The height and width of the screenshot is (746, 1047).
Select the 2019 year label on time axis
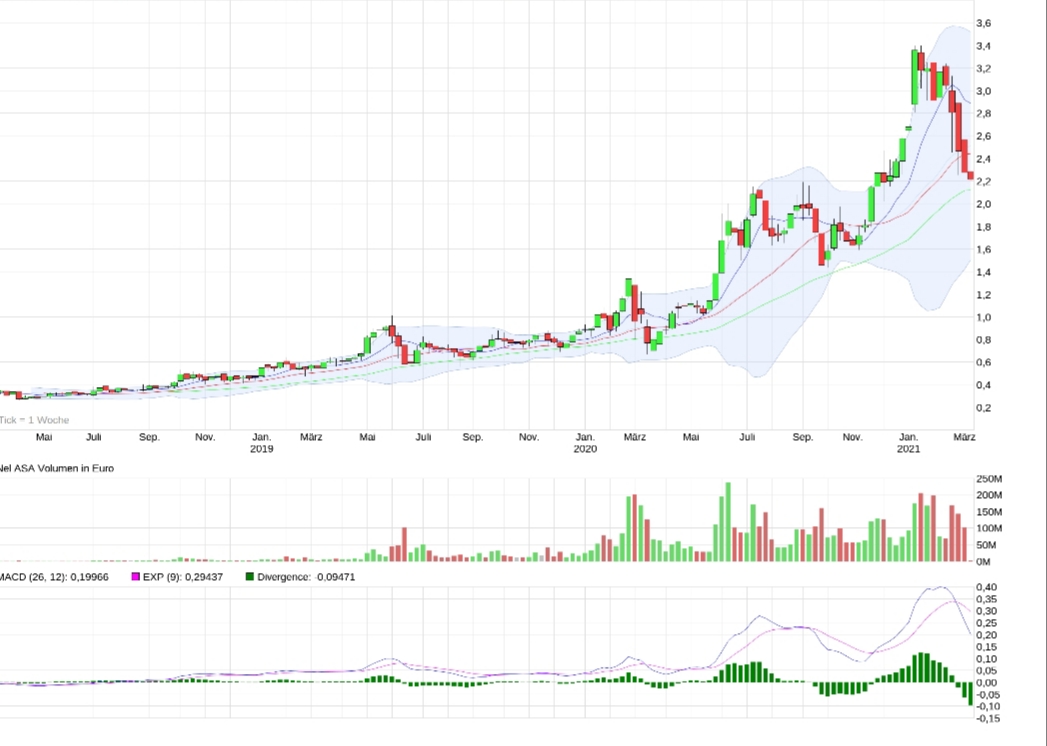[x=261, y=450]
